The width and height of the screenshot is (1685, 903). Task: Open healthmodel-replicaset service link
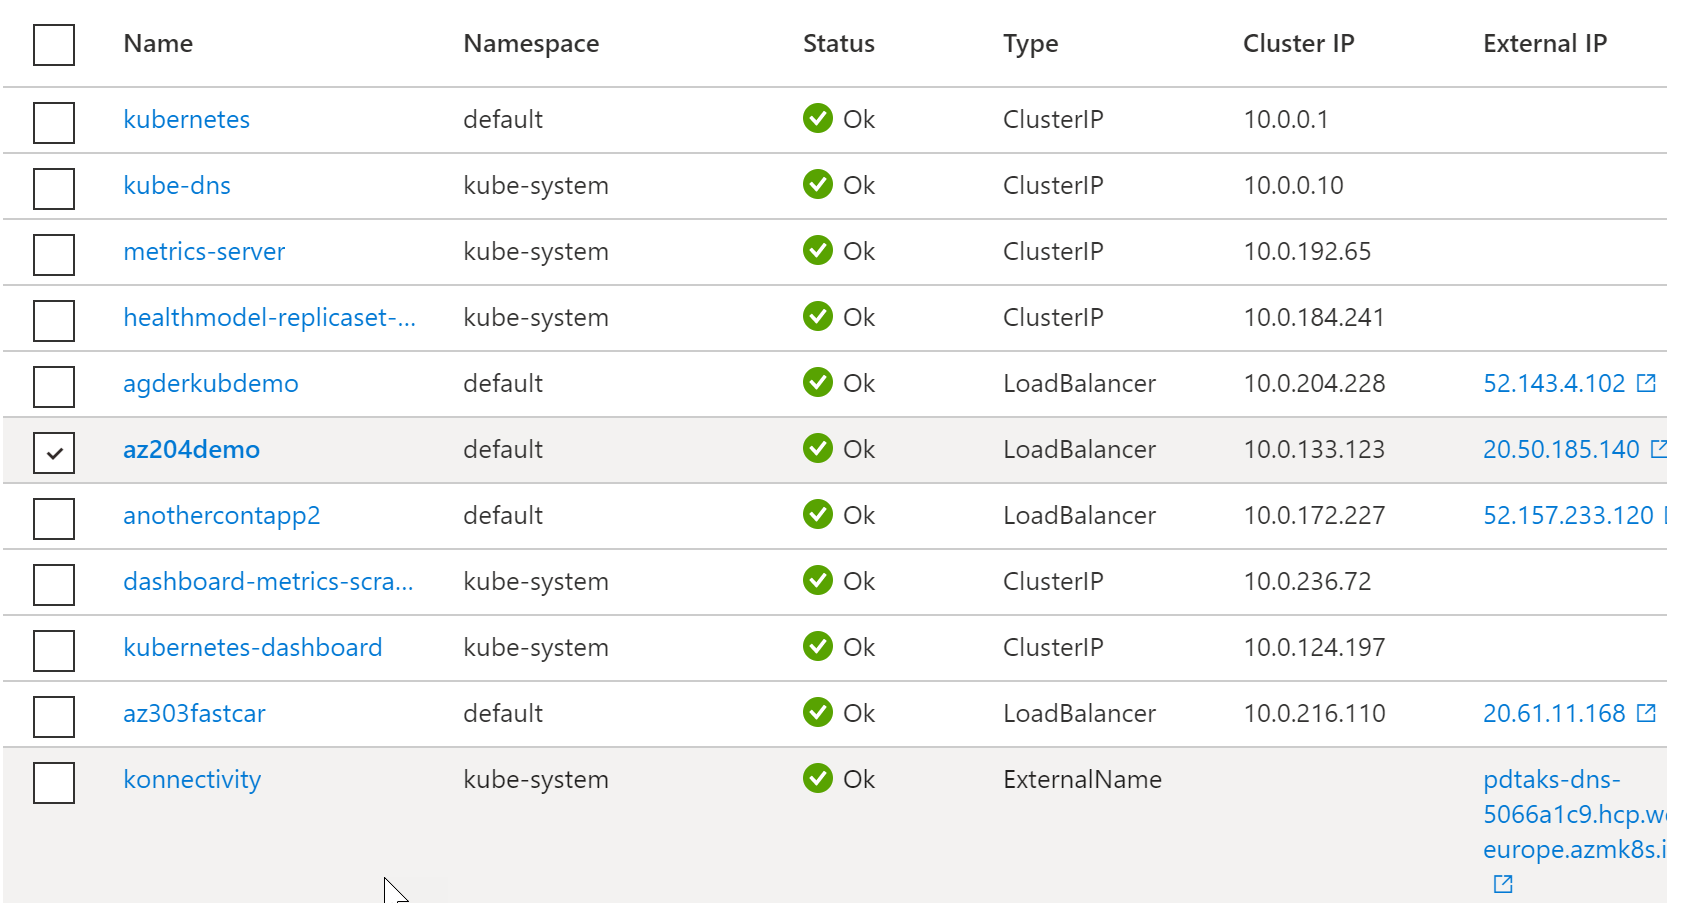269,317
